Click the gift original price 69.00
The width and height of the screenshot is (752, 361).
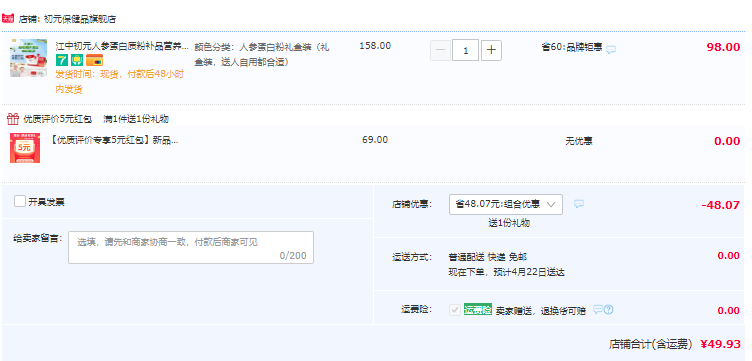pos(375,140)
